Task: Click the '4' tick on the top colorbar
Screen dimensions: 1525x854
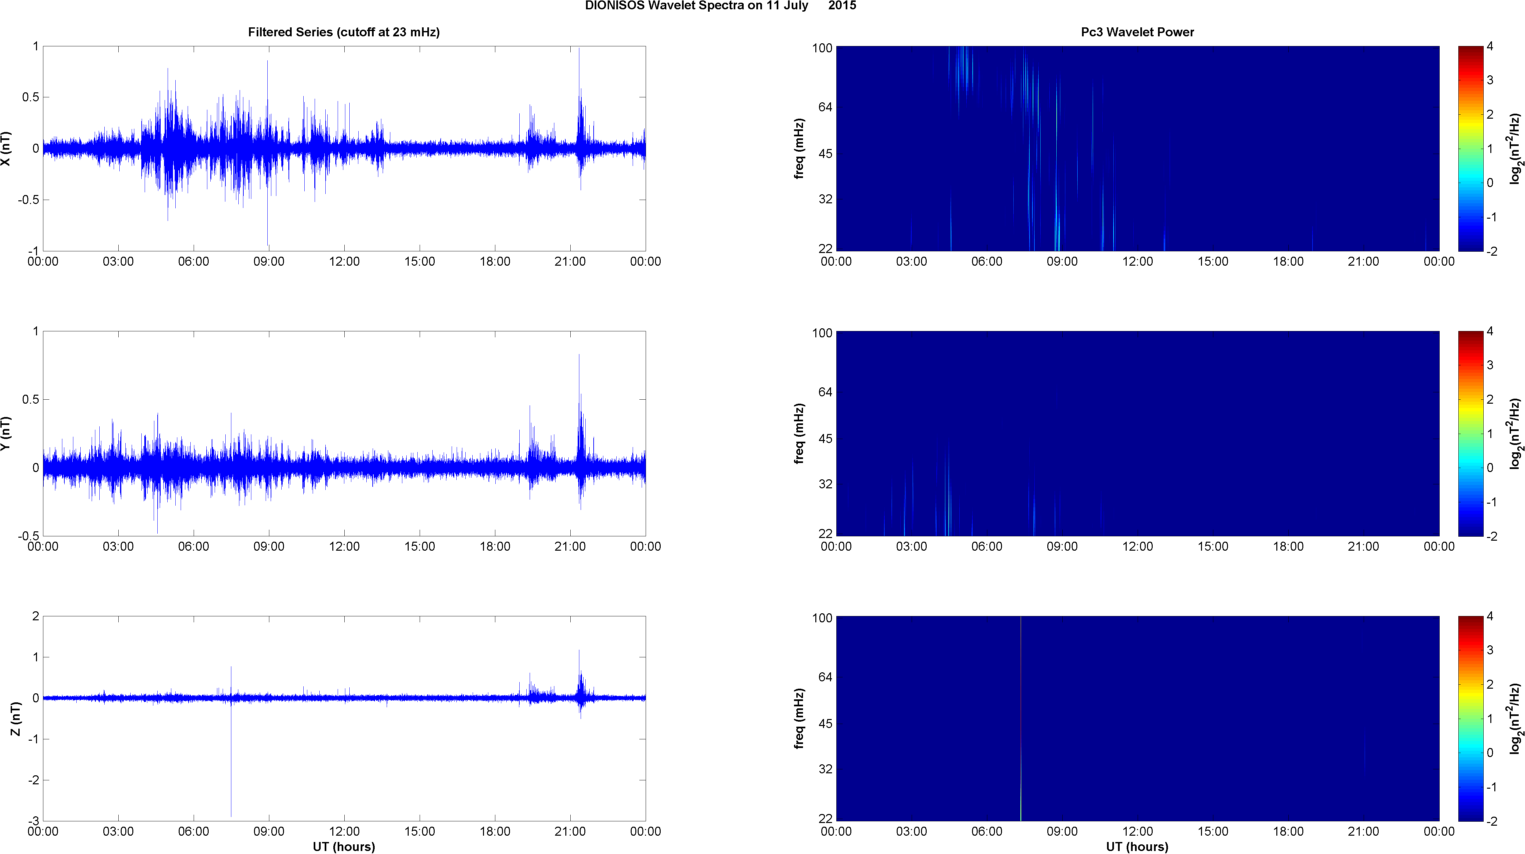Action: pos(1491,46)
